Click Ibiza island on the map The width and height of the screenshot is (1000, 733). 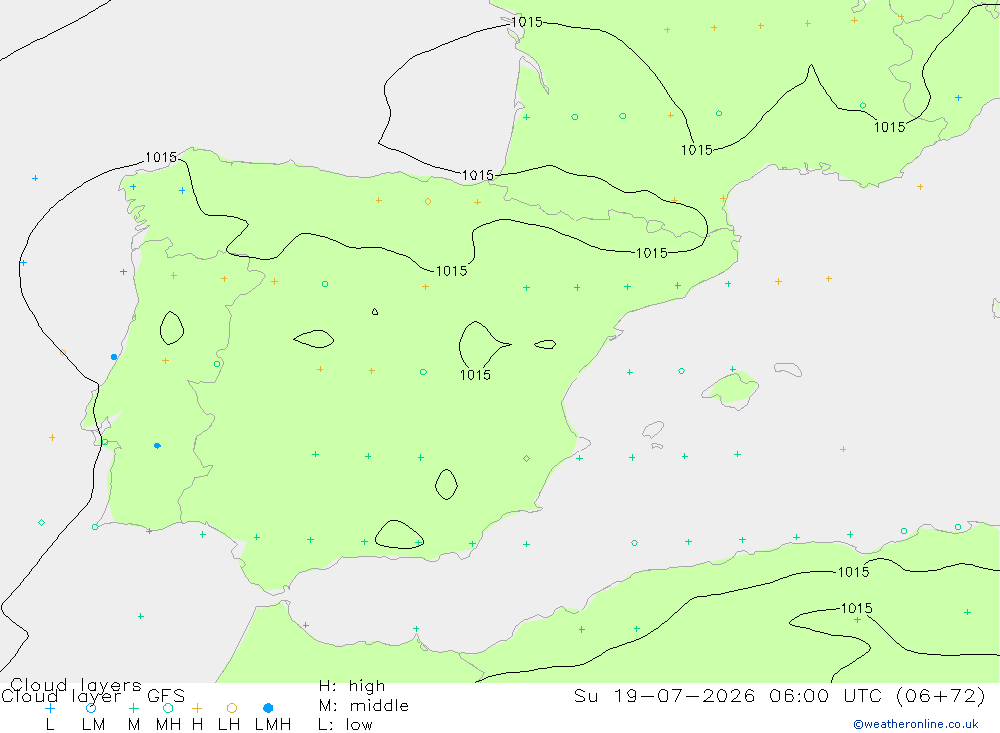pos(653,429)
